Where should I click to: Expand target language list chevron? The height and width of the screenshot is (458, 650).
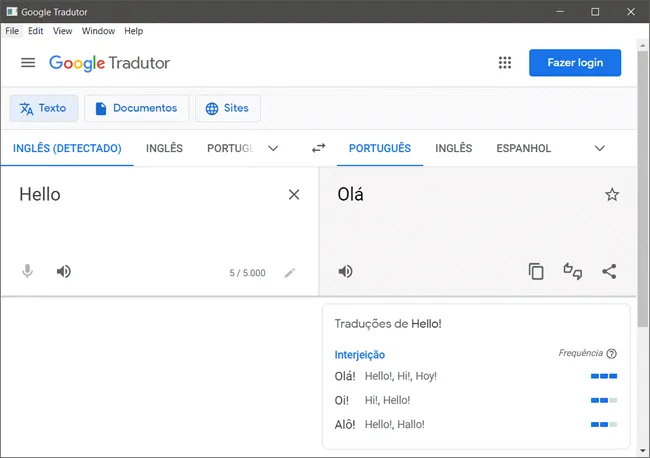599,148
